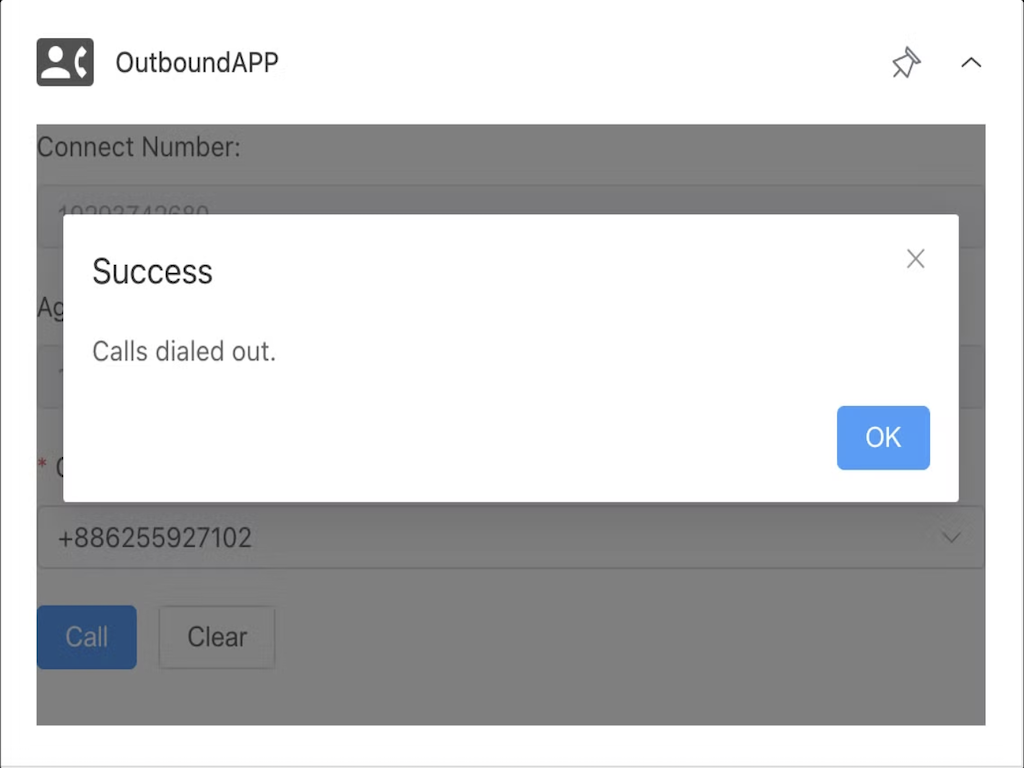
Task: Clear the outbound call form
Action: coord(216,637)
